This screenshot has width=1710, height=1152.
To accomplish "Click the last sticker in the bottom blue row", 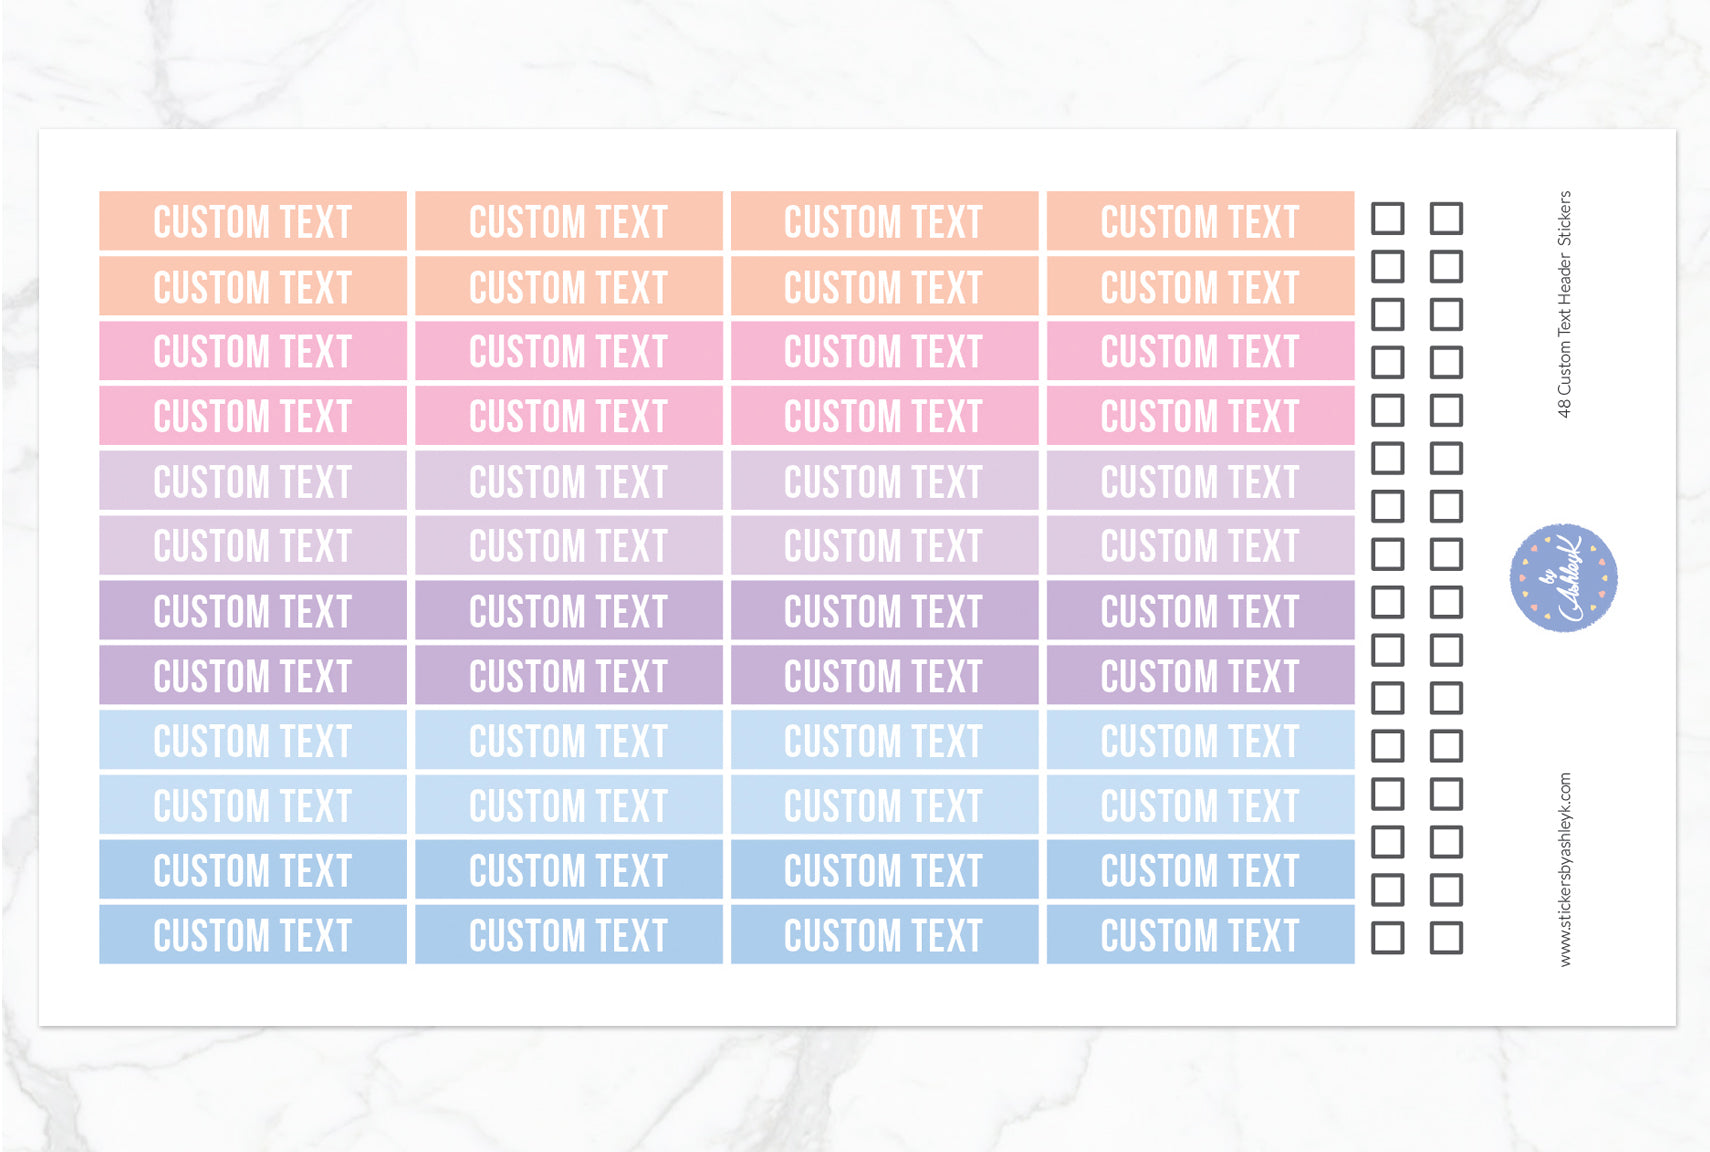I will 1200,935.
